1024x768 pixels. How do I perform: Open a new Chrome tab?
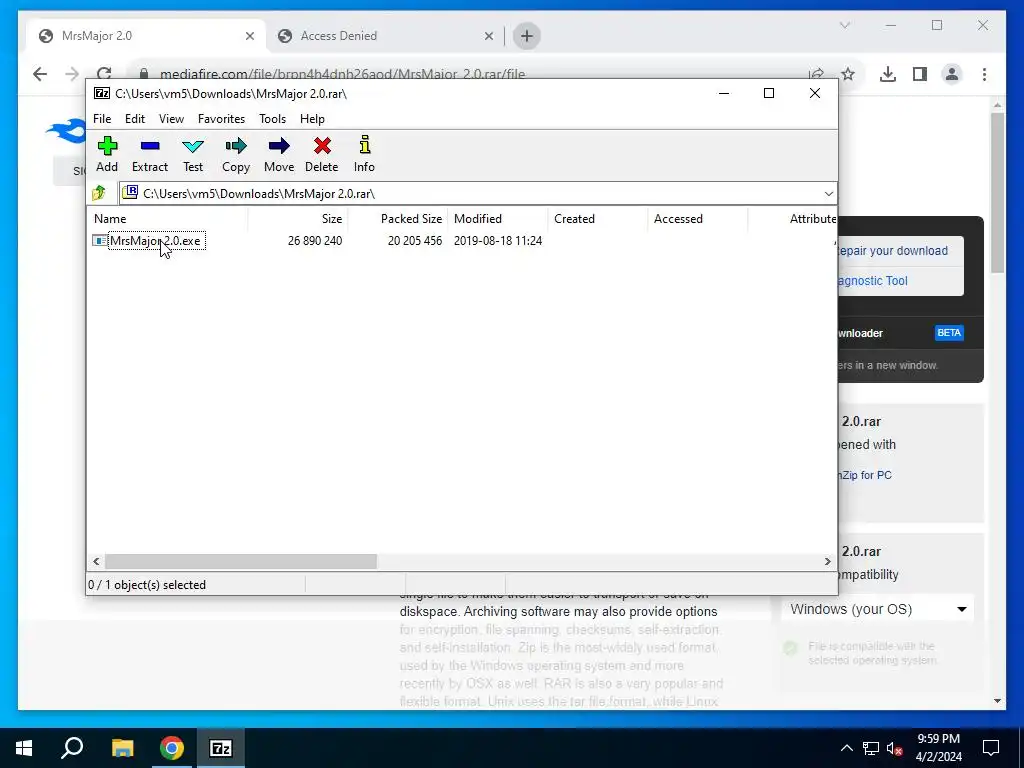pos(527,36)
